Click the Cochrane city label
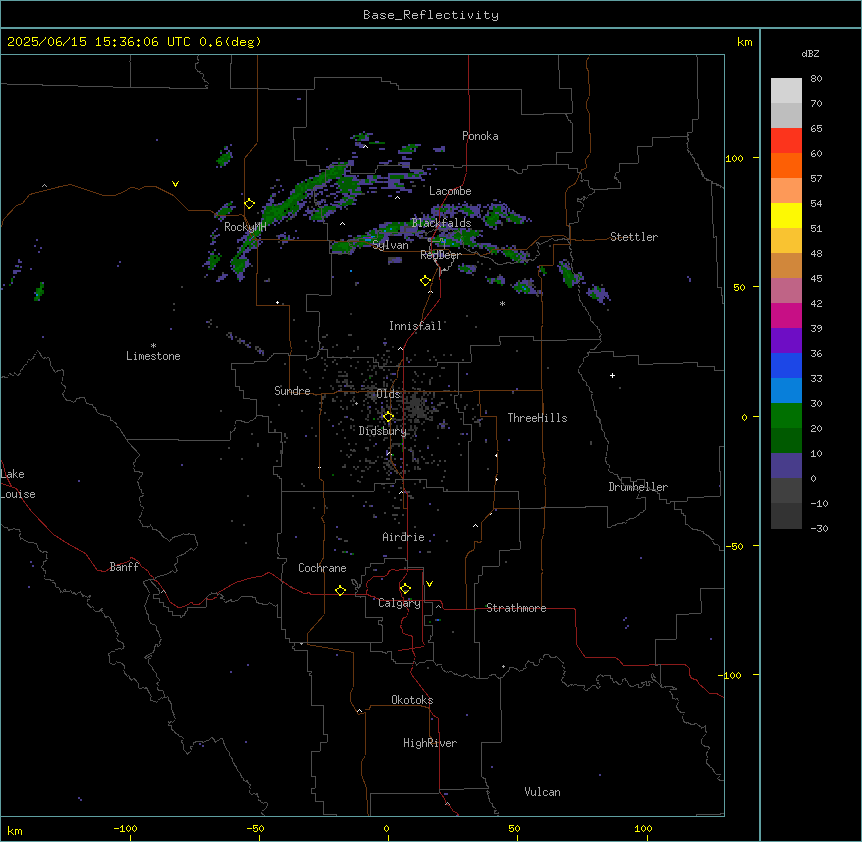The image size is (862, 842). [322, 568]
